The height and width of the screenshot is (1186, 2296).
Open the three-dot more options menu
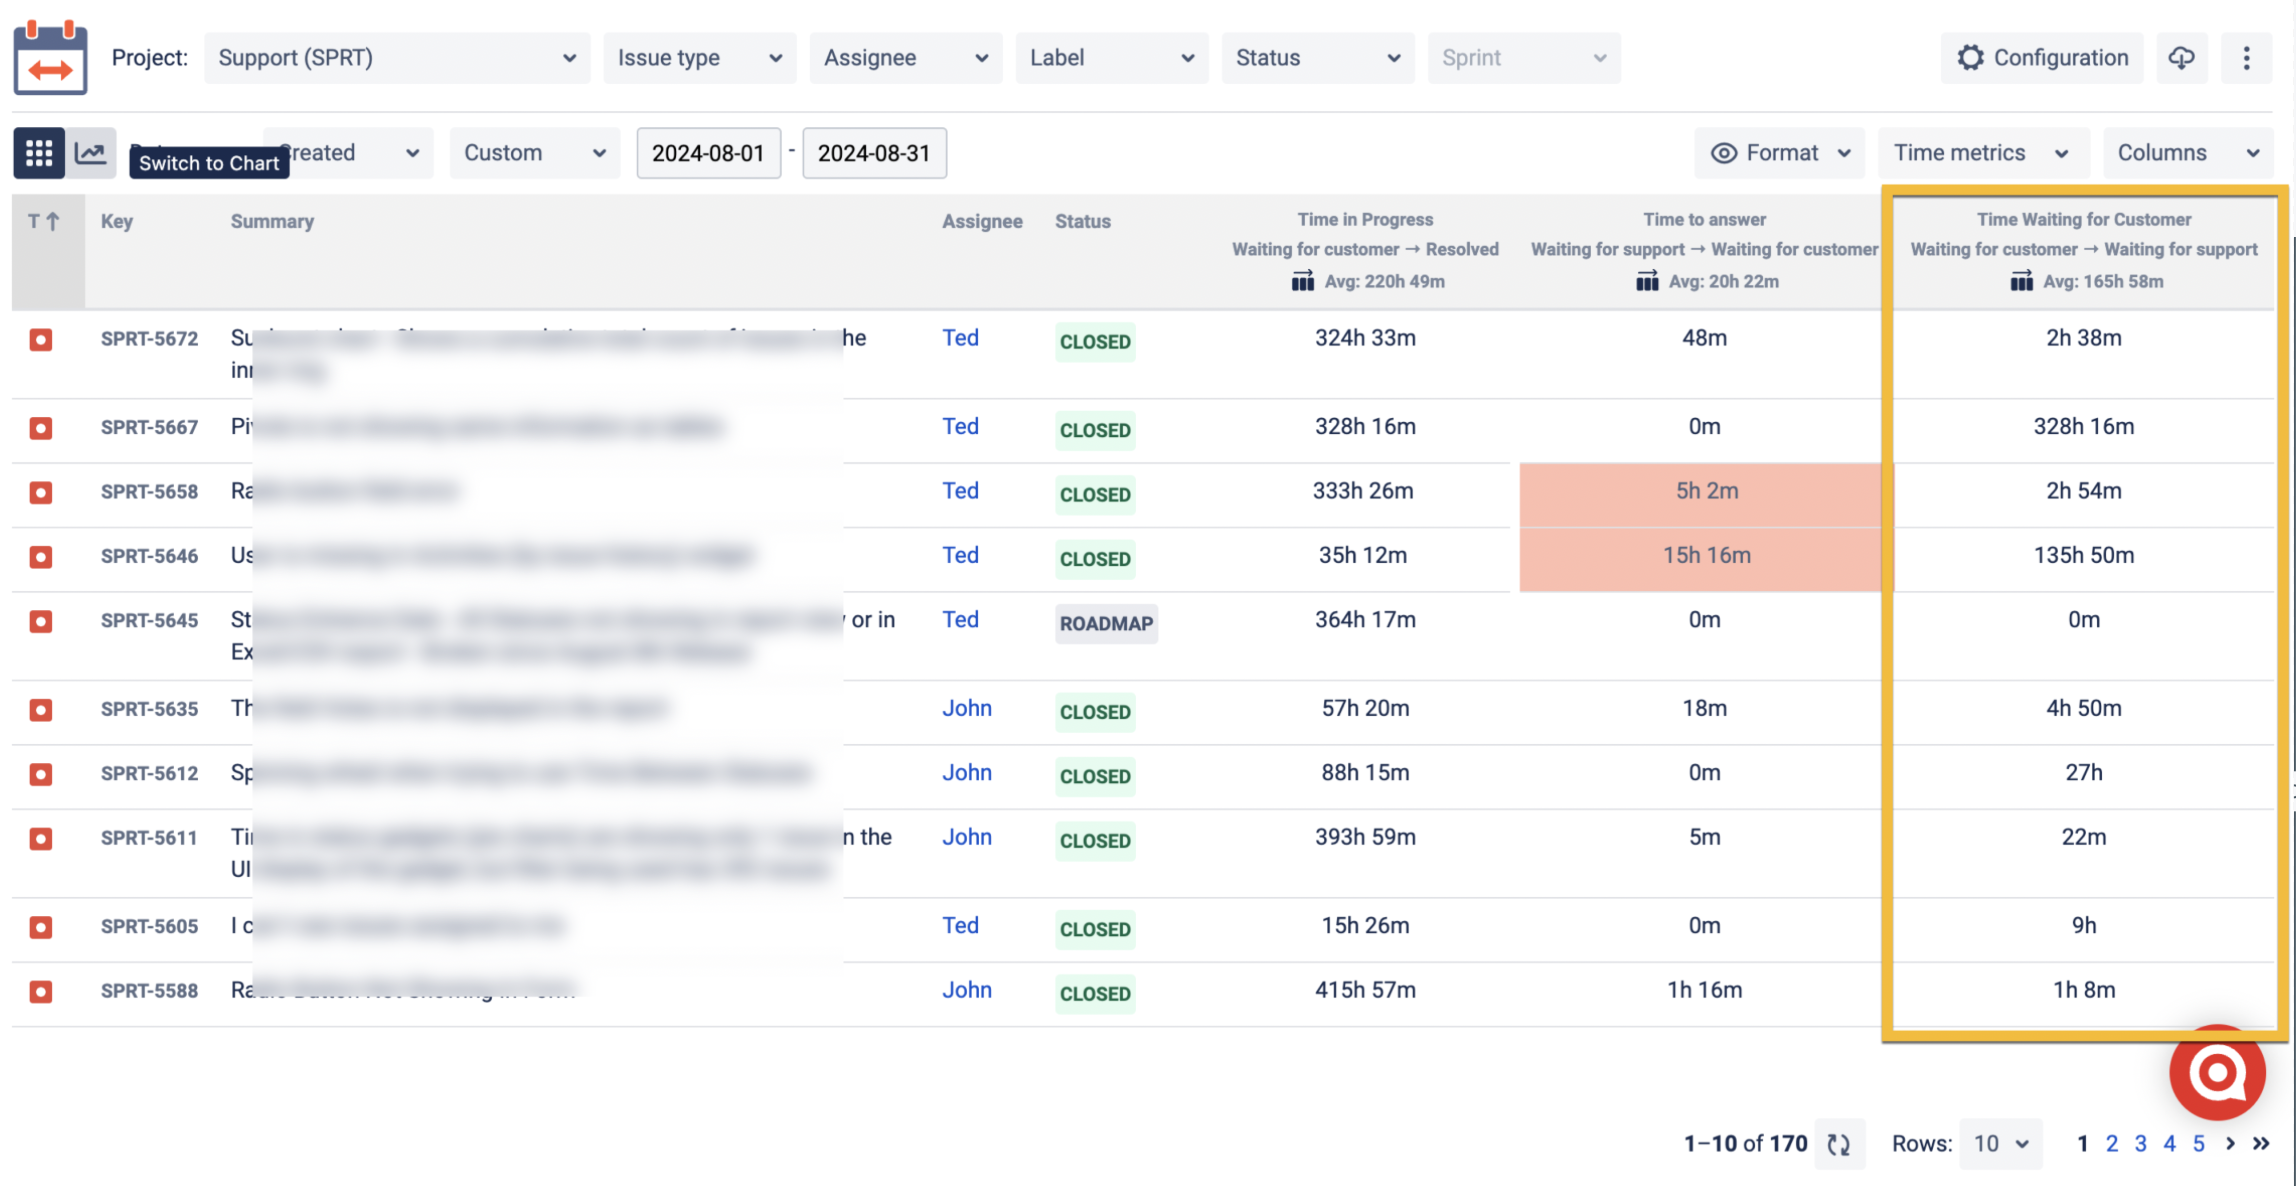(x=2246, y=58)
